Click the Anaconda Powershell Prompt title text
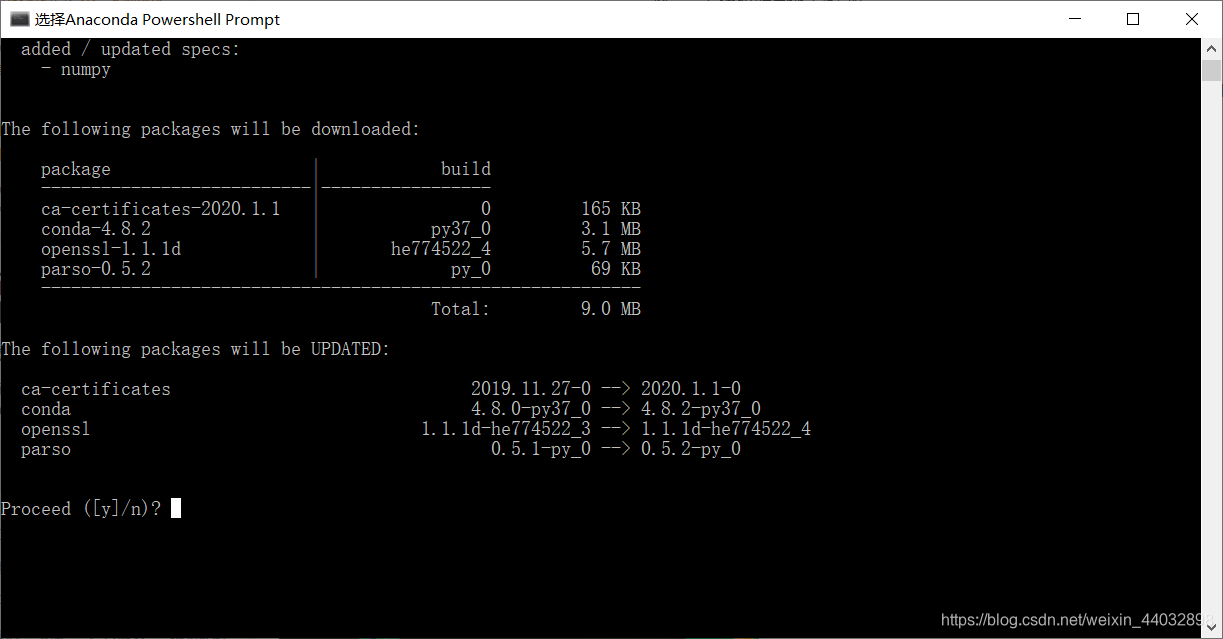The height and width of the screenshot is (639, 1223). pyautogui.click(x=155, y=18)
